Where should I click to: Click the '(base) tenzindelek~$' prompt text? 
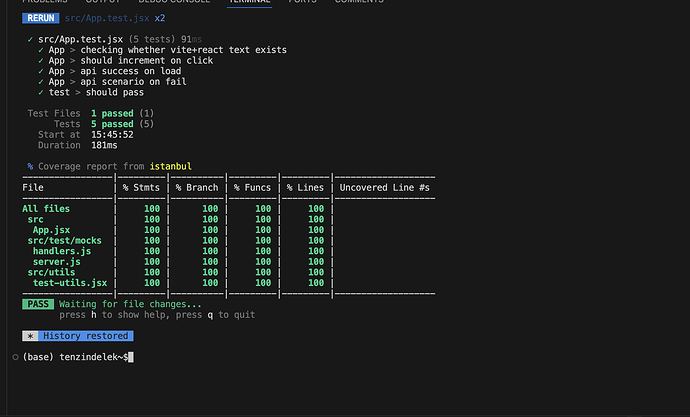[x=75, y=357]
